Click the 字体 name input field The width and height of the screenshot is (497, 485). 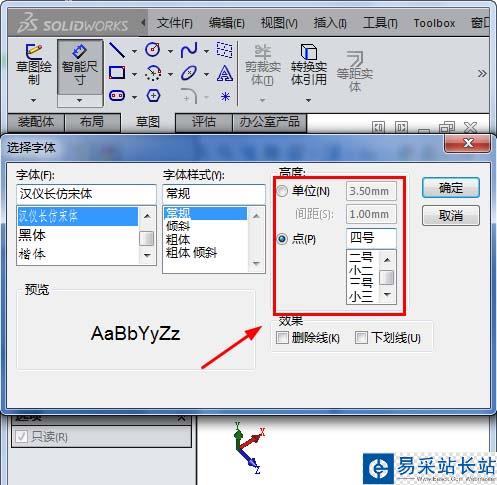tap(86, 194)
